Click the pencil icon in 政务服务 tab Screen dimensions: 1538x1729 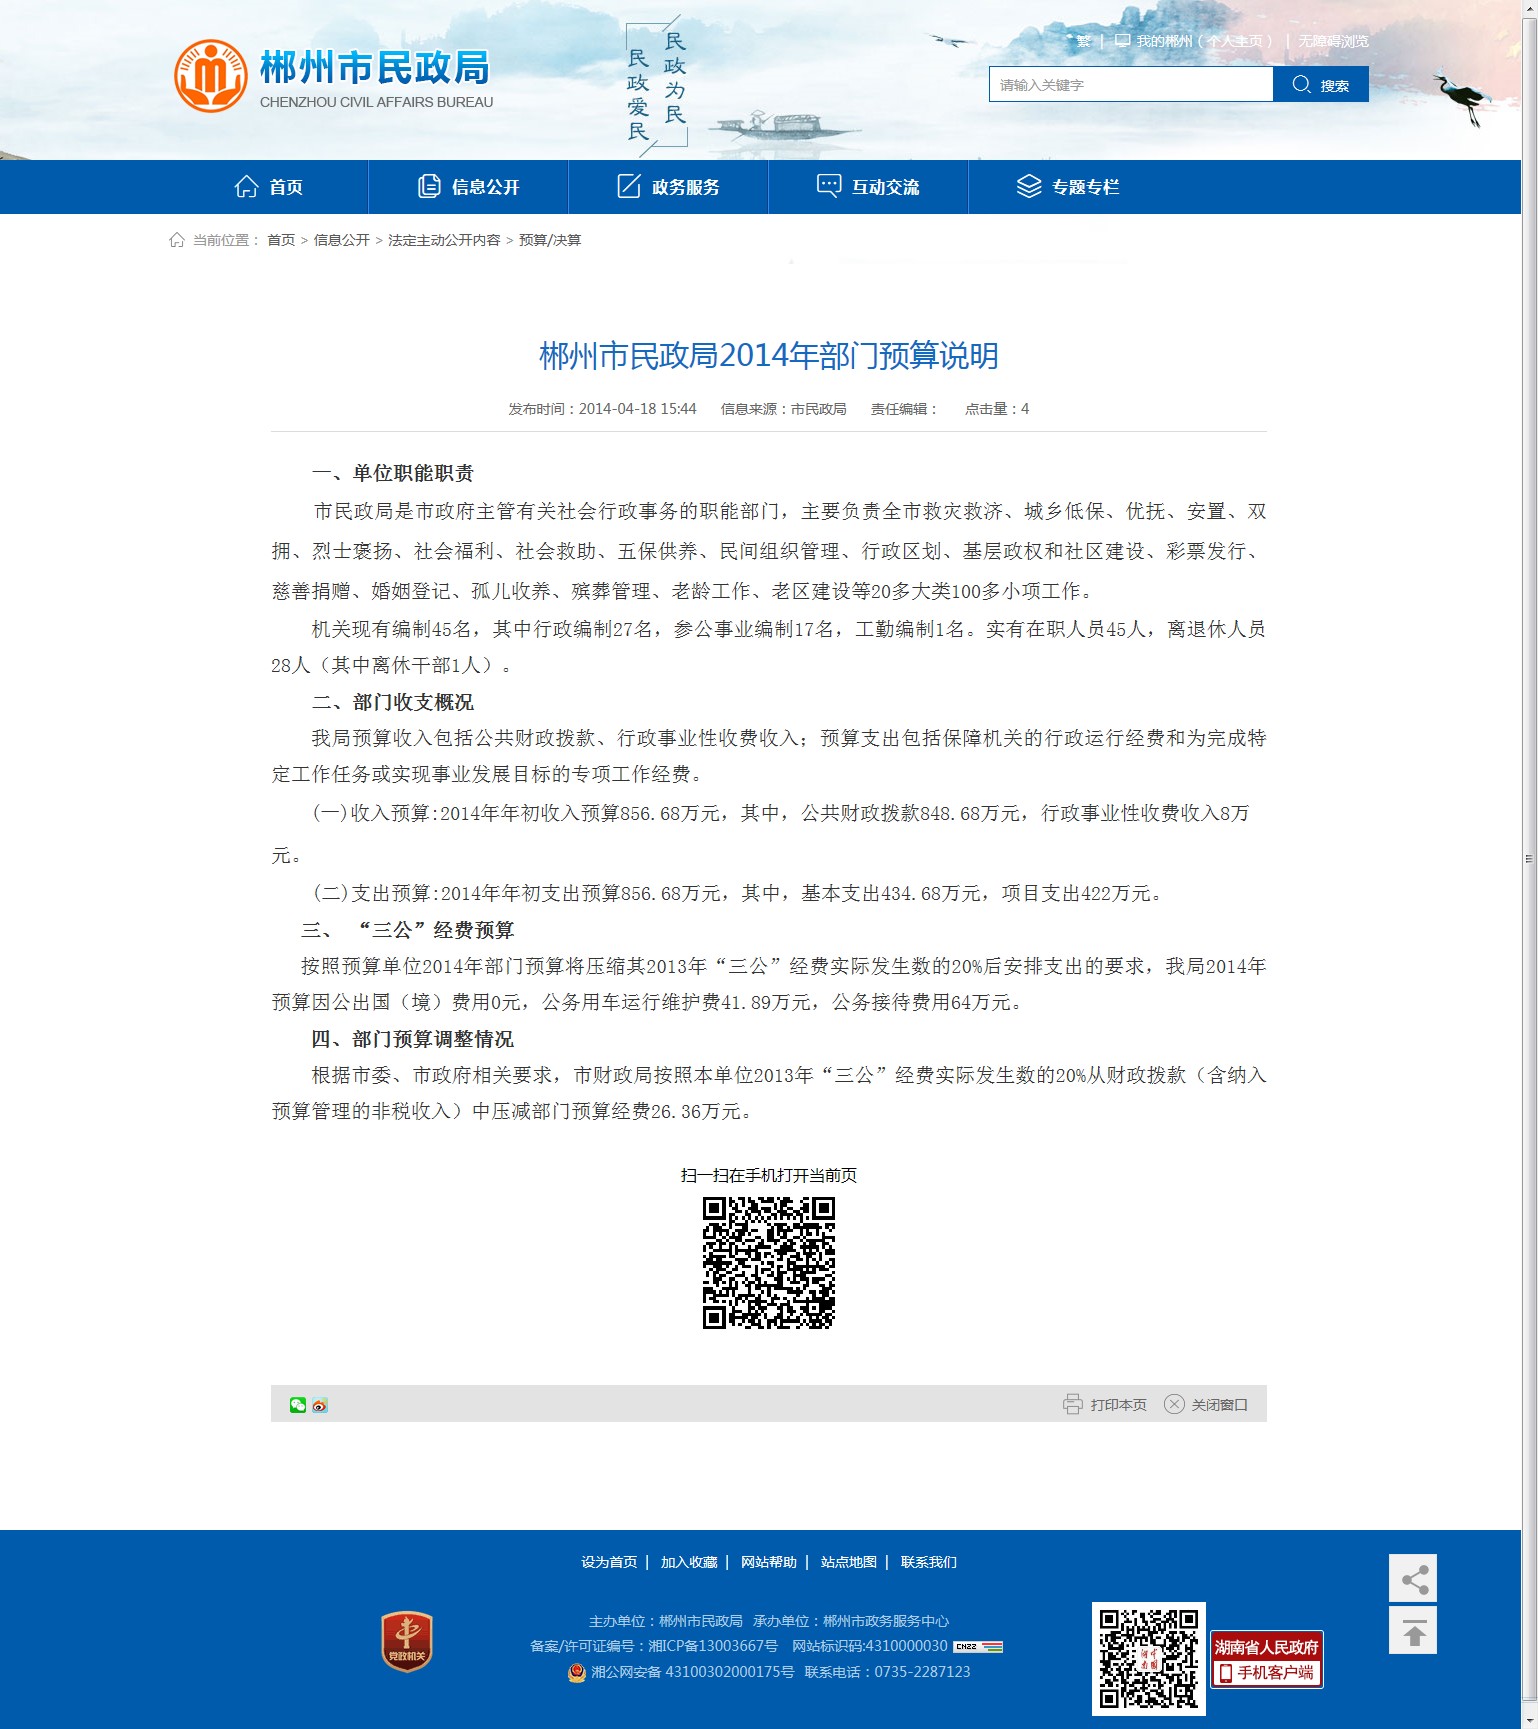coord(629,186)
